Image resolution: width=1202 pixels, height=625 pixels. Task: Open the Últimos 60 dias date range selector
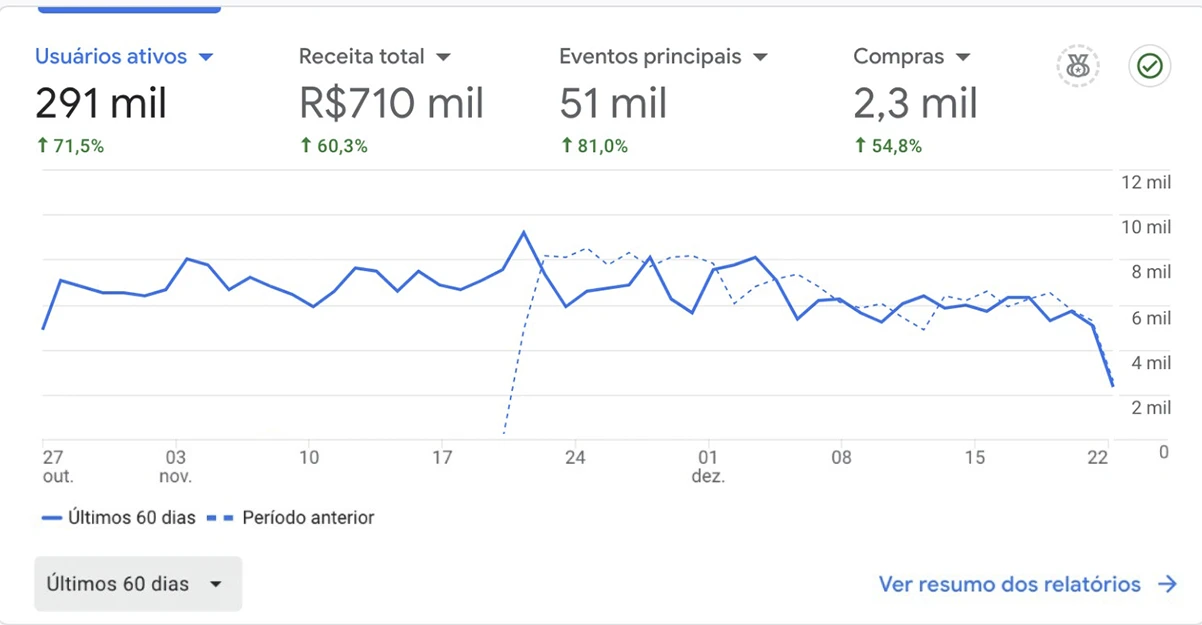click(138, 584)
